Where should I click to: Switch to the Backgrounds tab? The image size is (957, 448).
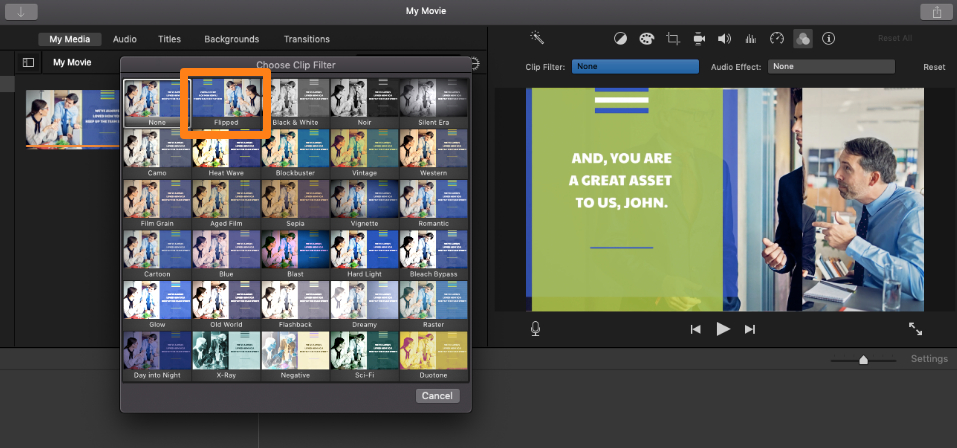[x=231, y=39]
